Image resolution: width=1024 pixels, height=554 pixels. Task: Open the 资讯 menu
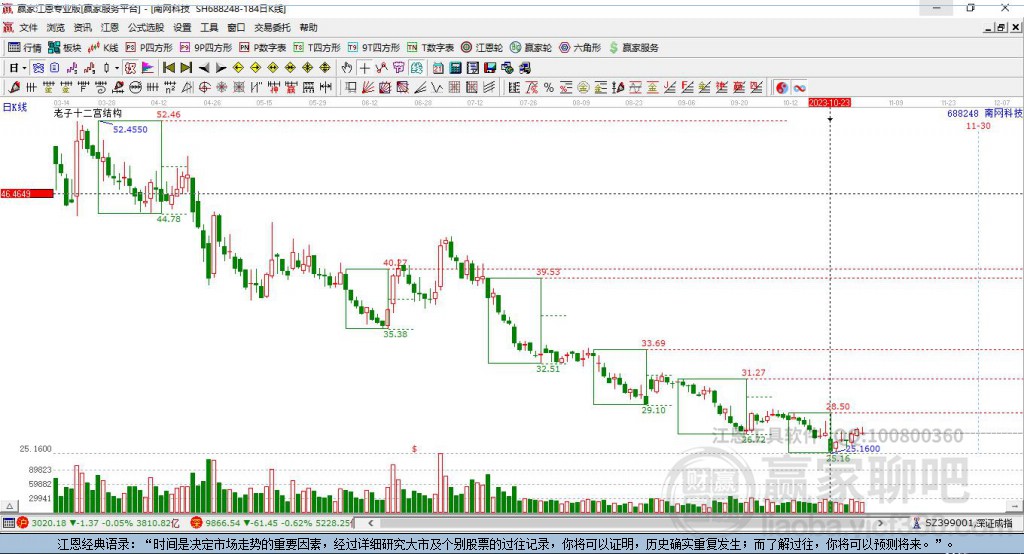82,27
